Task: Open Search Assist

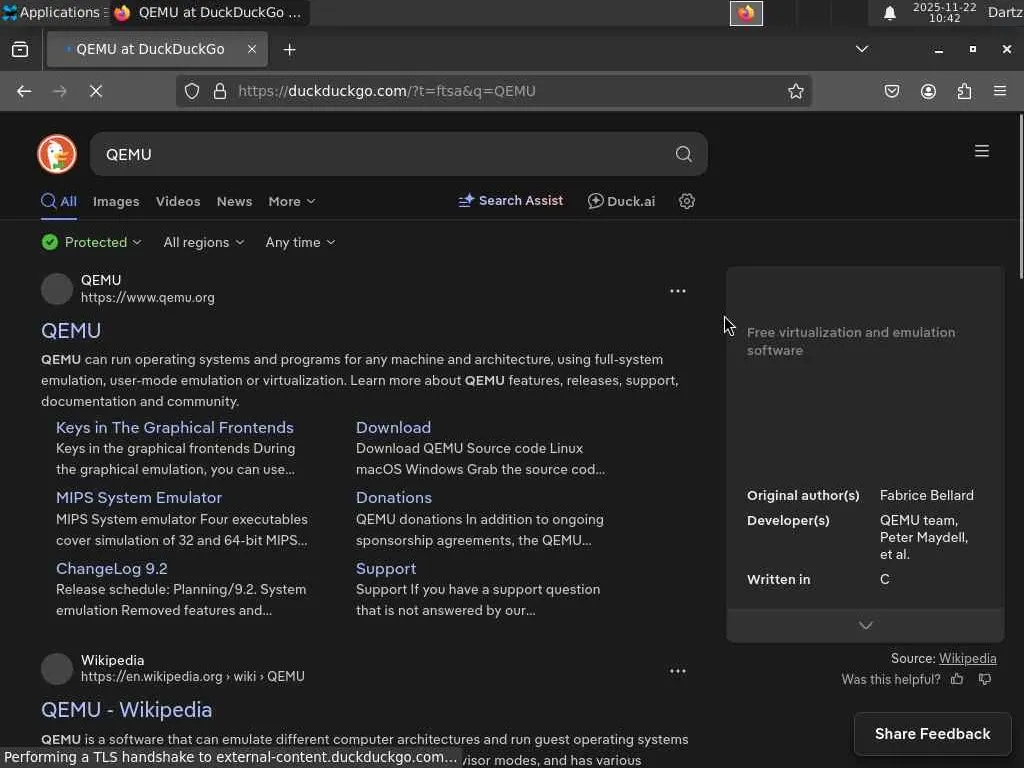Action: (x=511, y=200)
